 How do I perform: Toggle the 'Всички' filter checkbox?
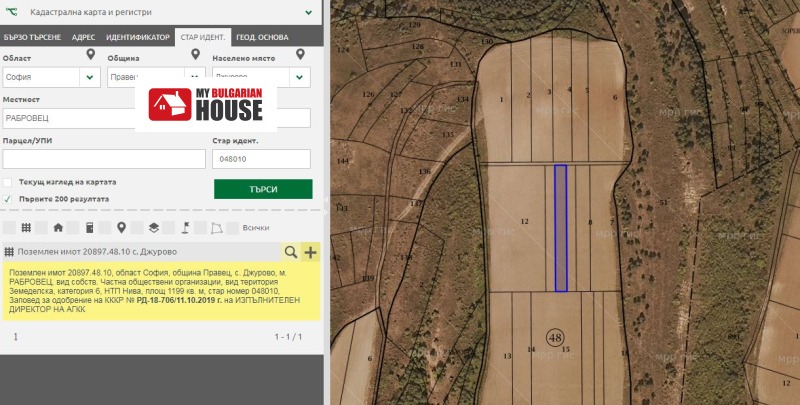pyautogui.click(x=233, y=227)
